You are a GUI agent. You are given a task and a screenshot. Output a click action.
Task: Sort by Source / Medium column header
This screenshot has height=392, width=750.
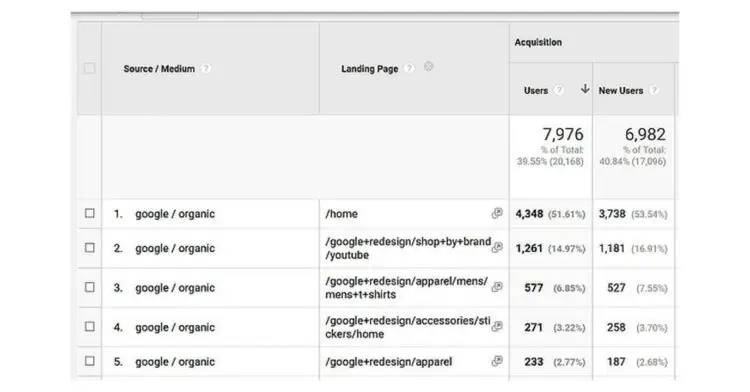point(159,69)
